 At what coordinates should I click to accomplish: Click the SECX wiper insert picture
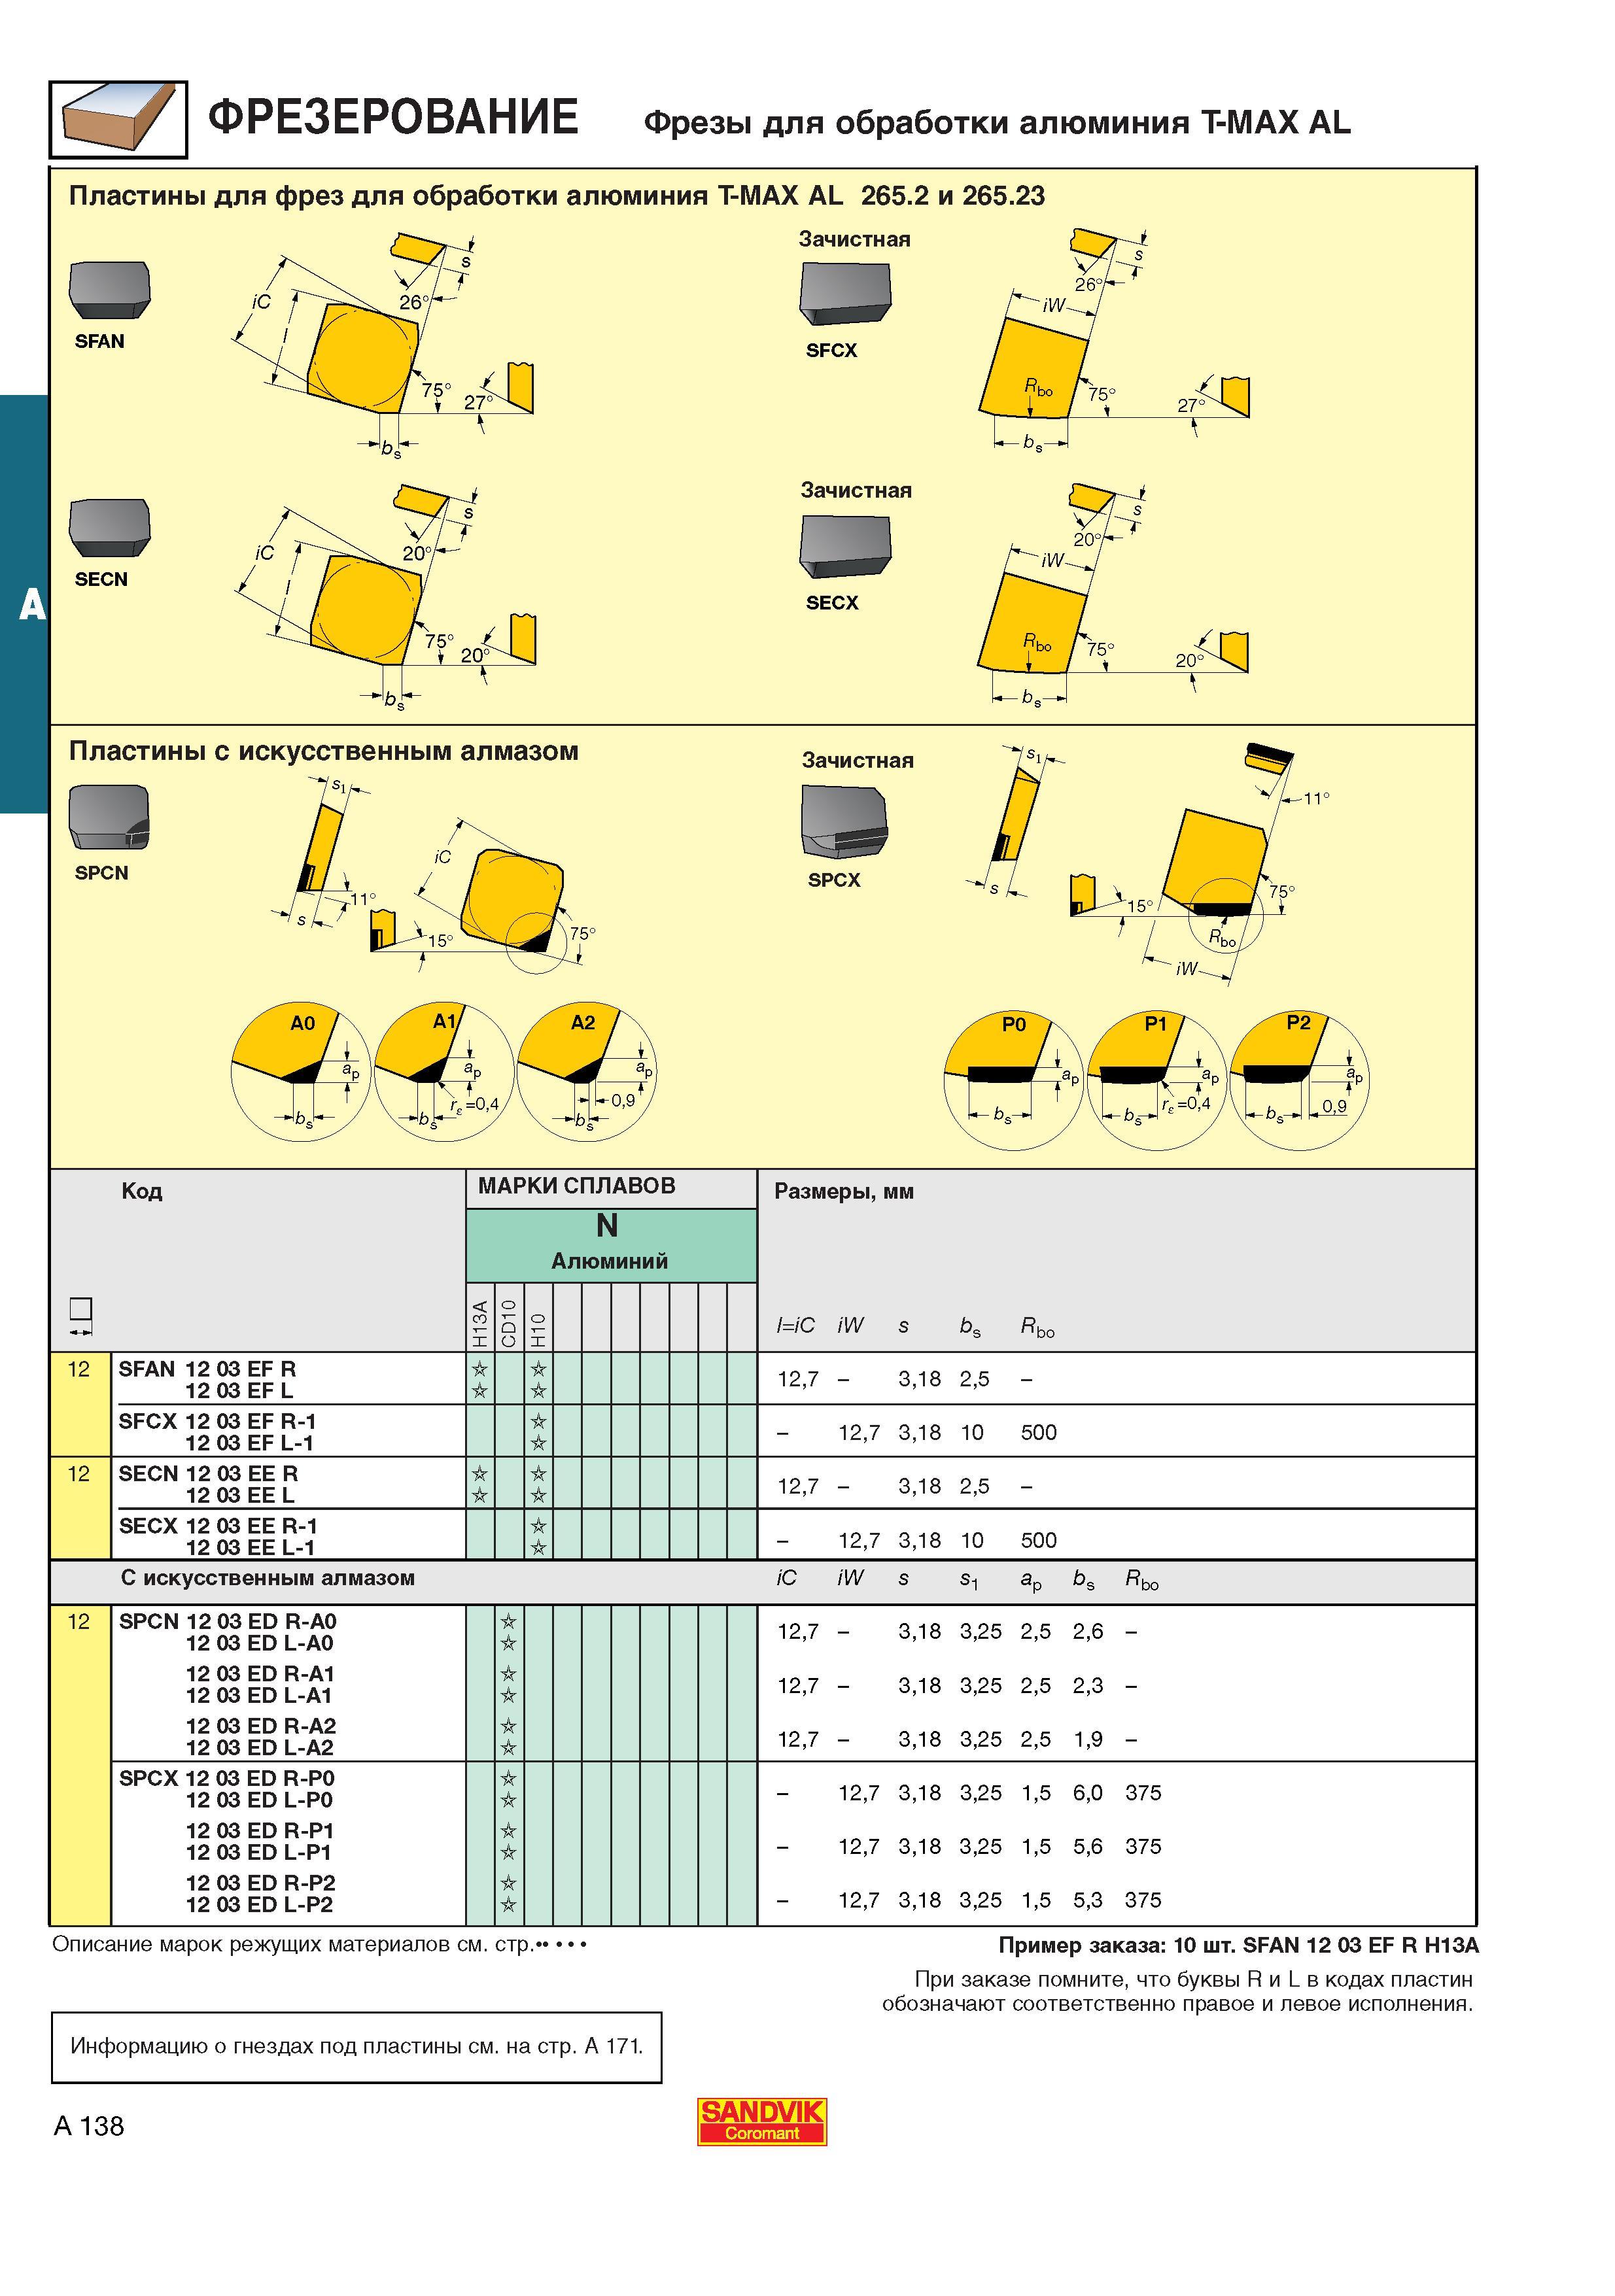845,547
